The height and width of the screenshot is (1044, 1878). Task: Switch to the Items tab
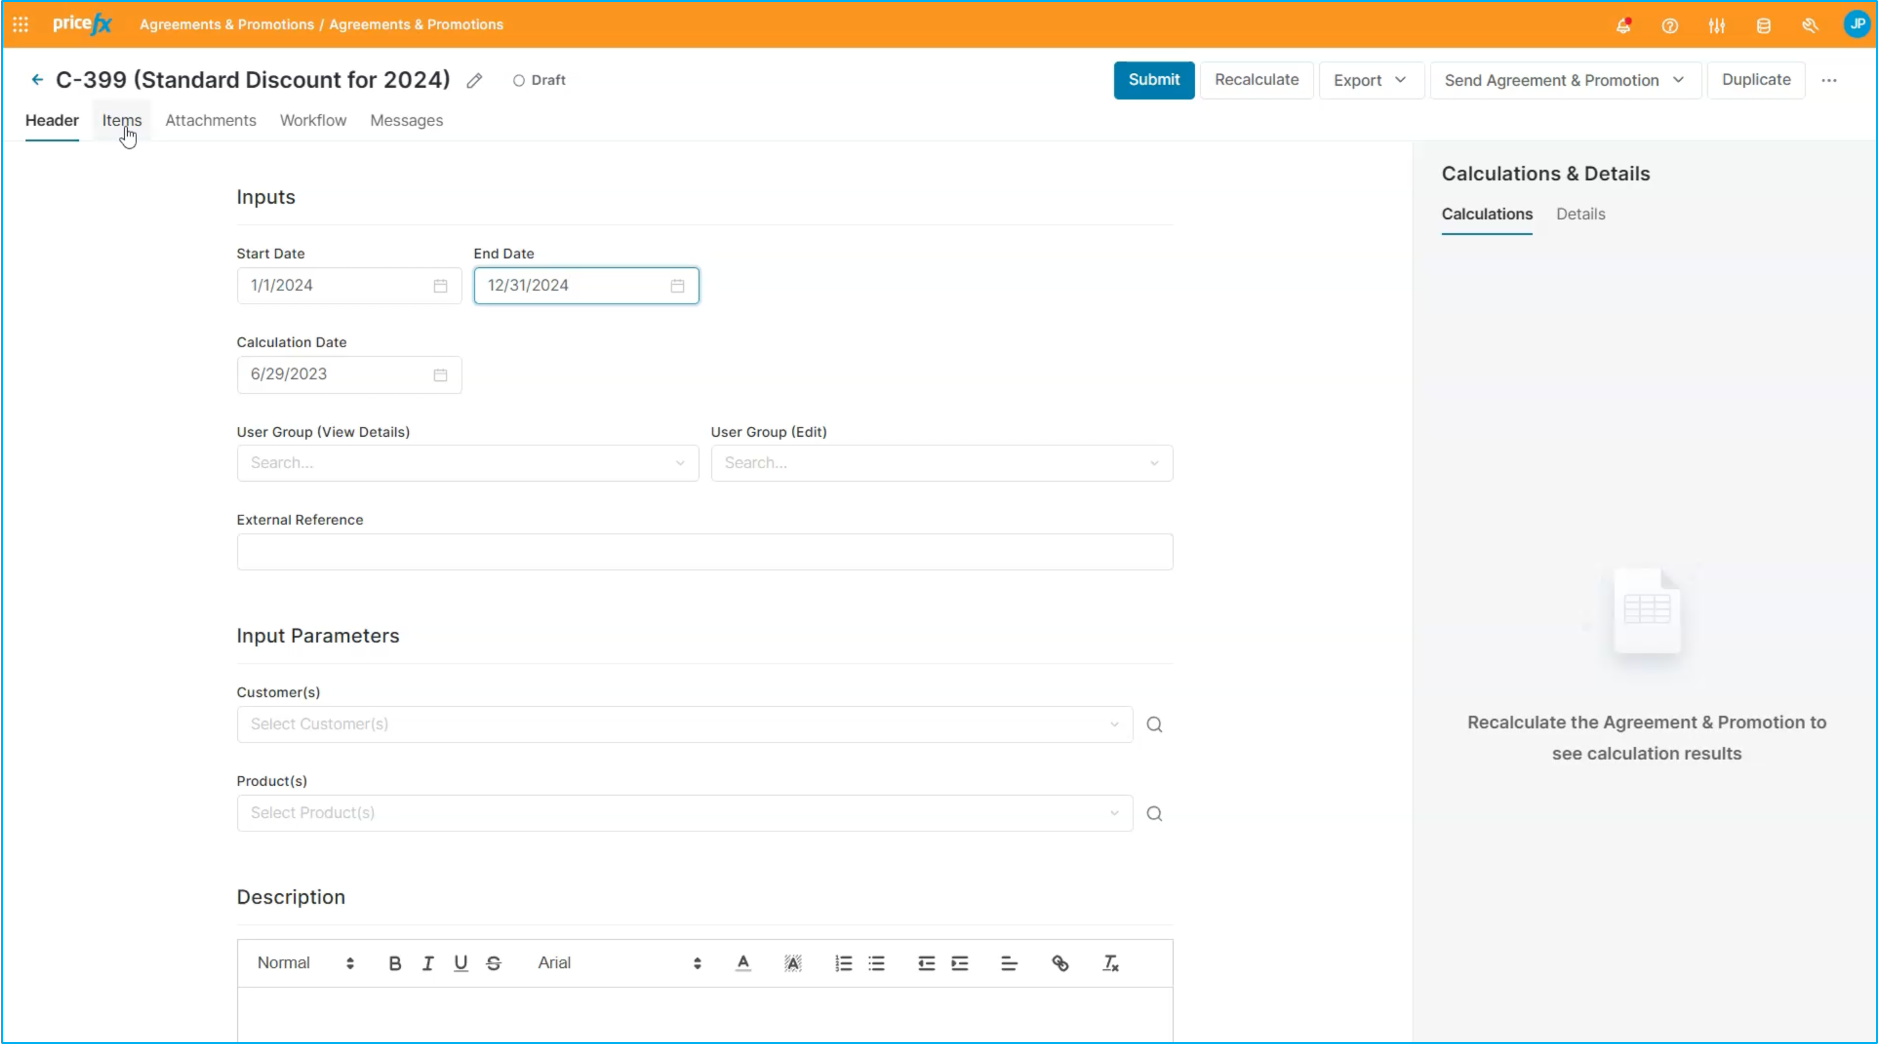tap(122, 120)
